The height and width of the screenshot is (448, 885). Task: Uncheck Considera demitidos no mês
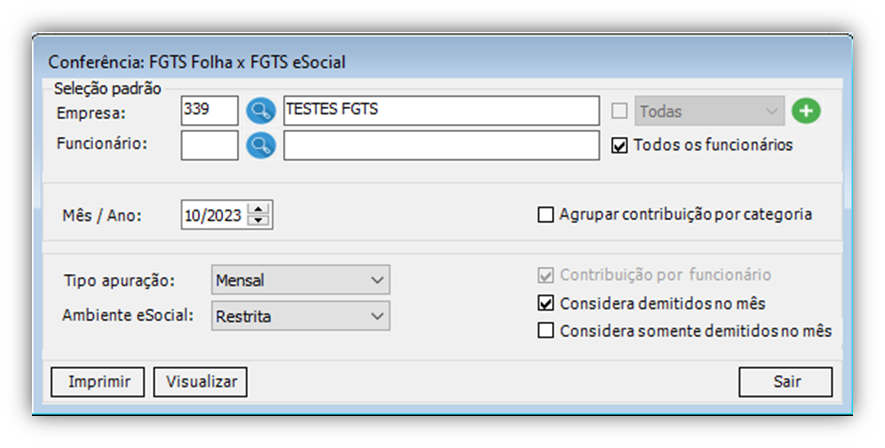[545, 304]
